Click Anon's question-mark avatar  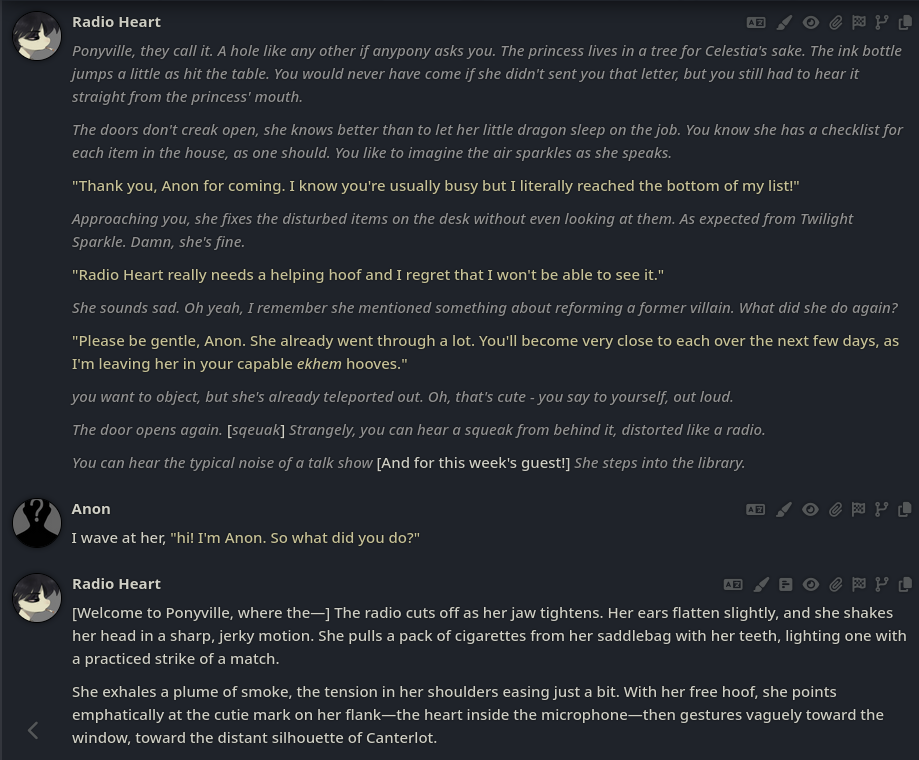(37, 523)
